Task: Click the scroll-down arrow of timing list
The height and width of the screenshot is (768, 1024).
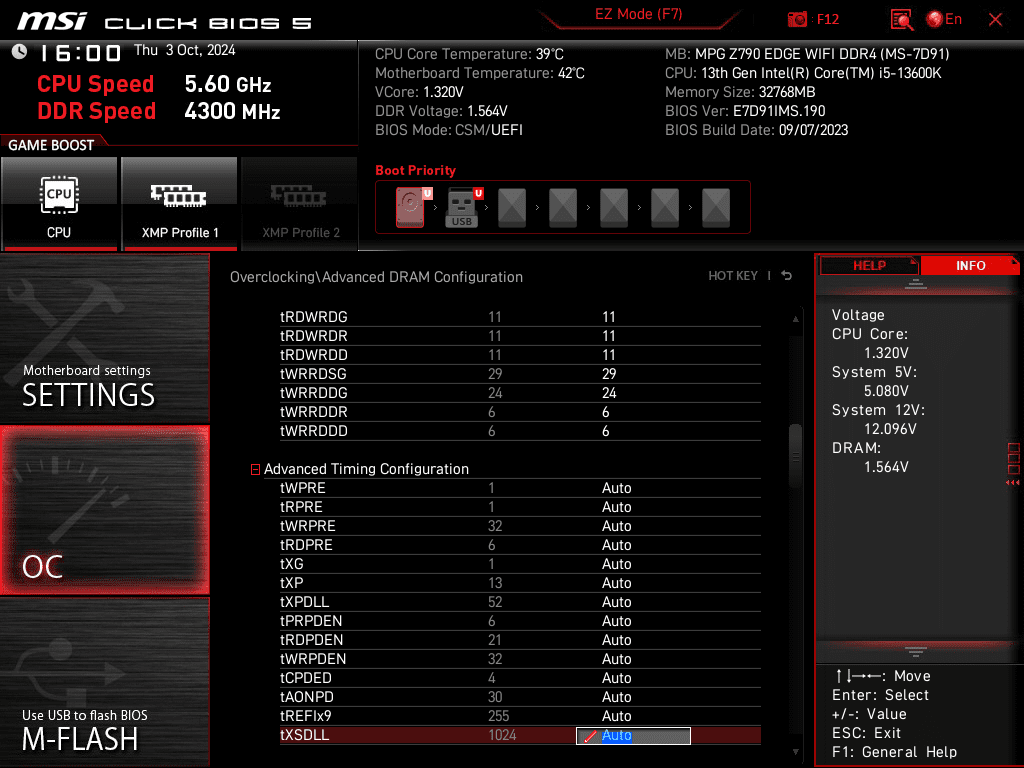Action: tap(795, 752)
